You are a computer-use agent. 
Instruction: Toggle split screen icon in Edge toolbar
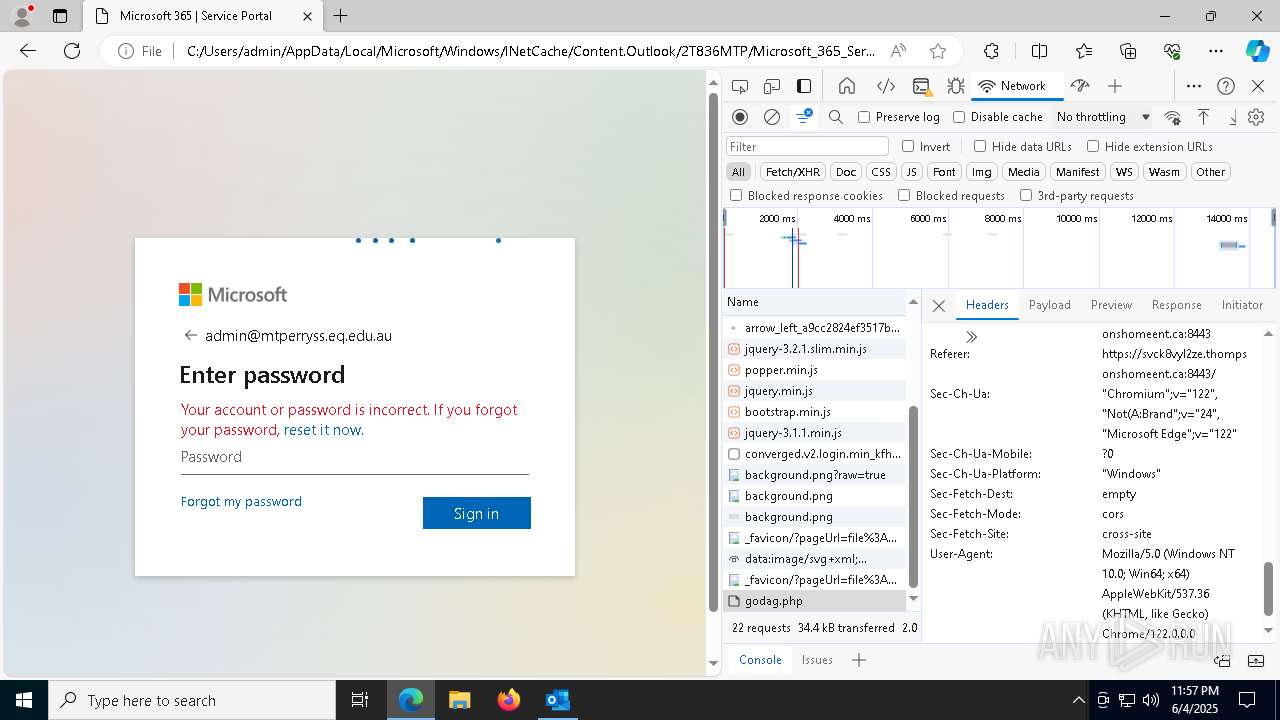[x=1039, y=51]
